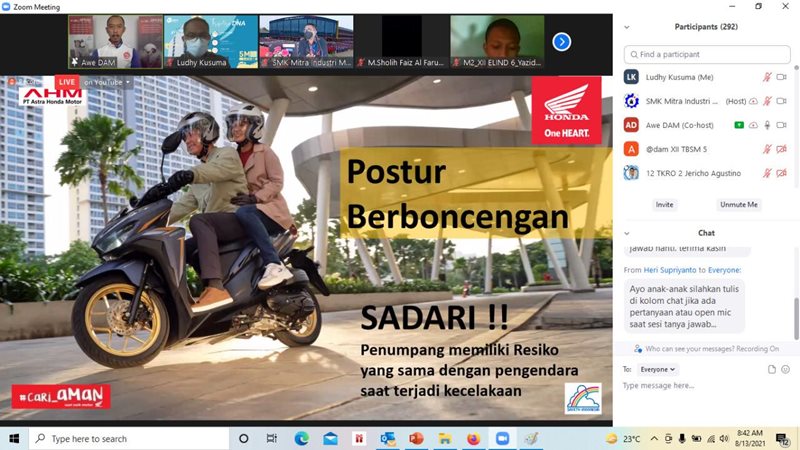
Task: Open the chat file attachment icon
Action: [772, 369]
